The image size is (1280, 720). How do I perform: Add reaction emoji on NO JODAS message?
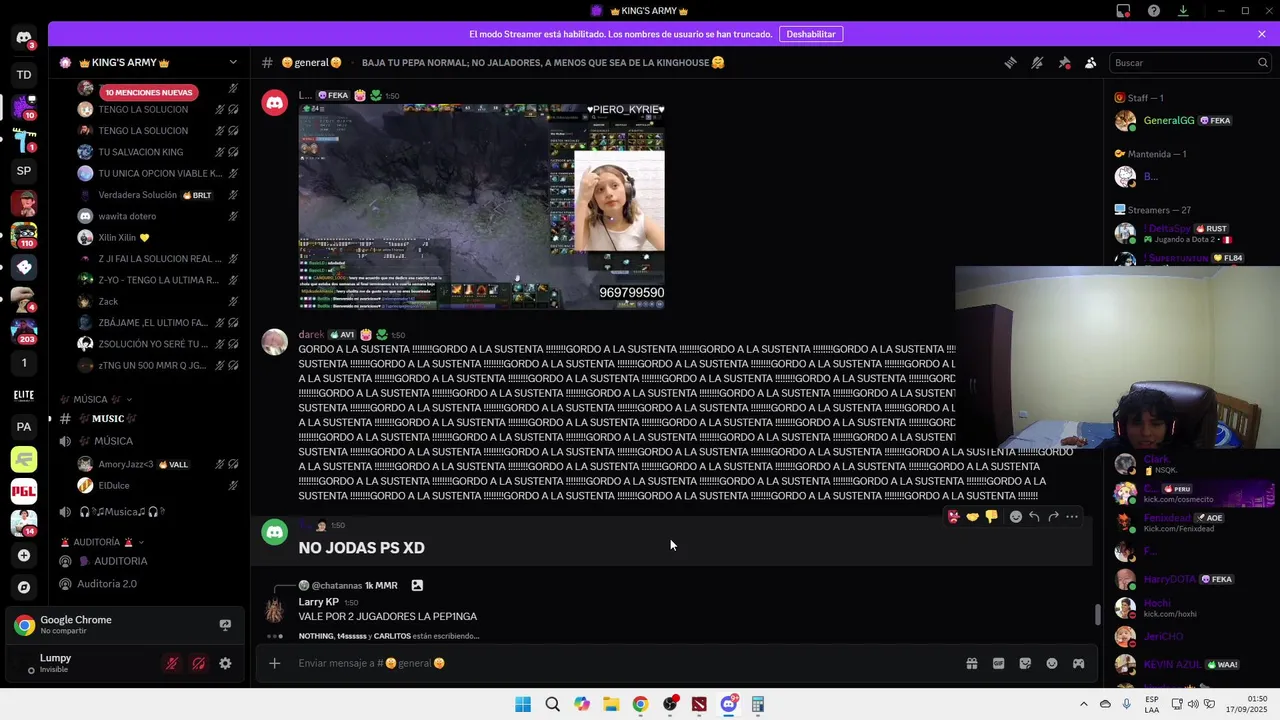click(1015, 517)
